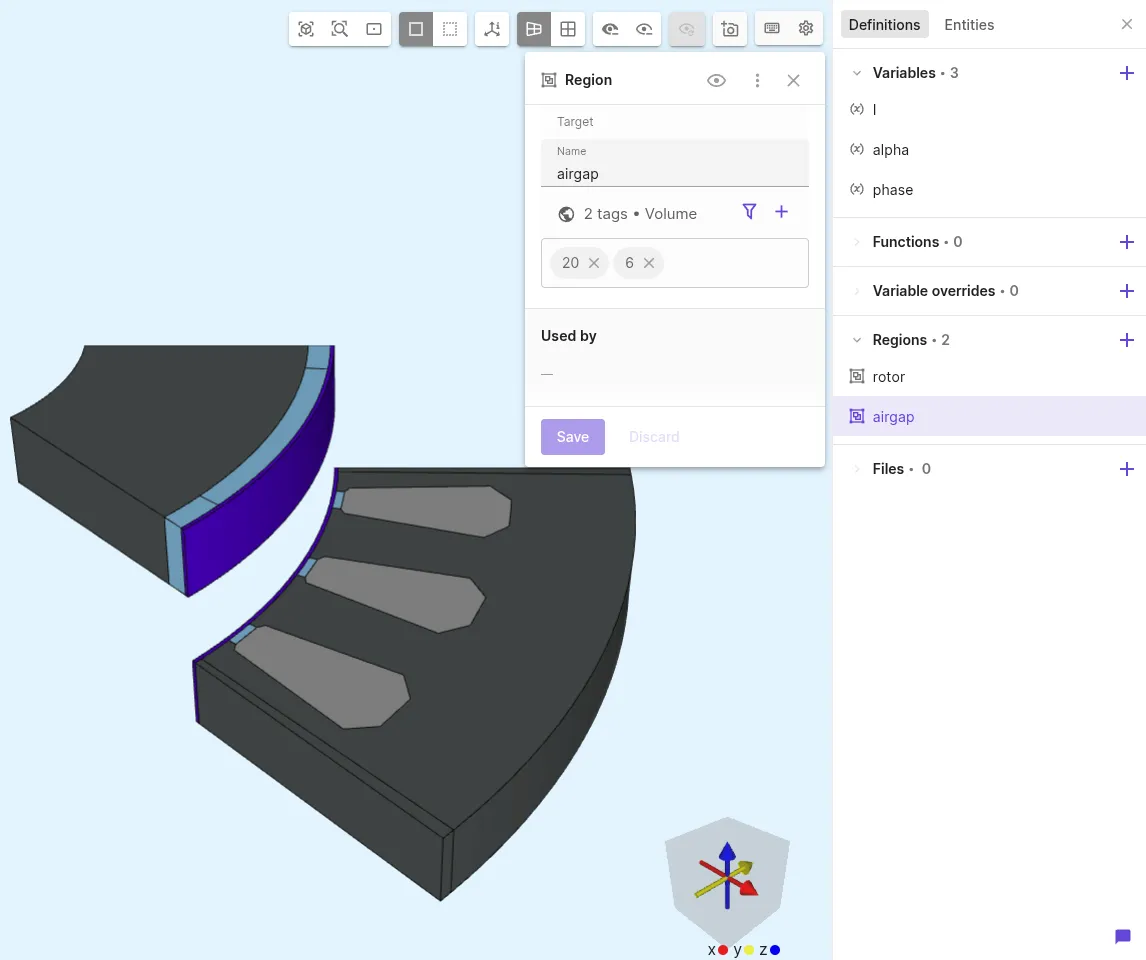The width and height of the screenshot is (1146, 960).
Task: Click the Used by heading
Action: pos(569,336)
